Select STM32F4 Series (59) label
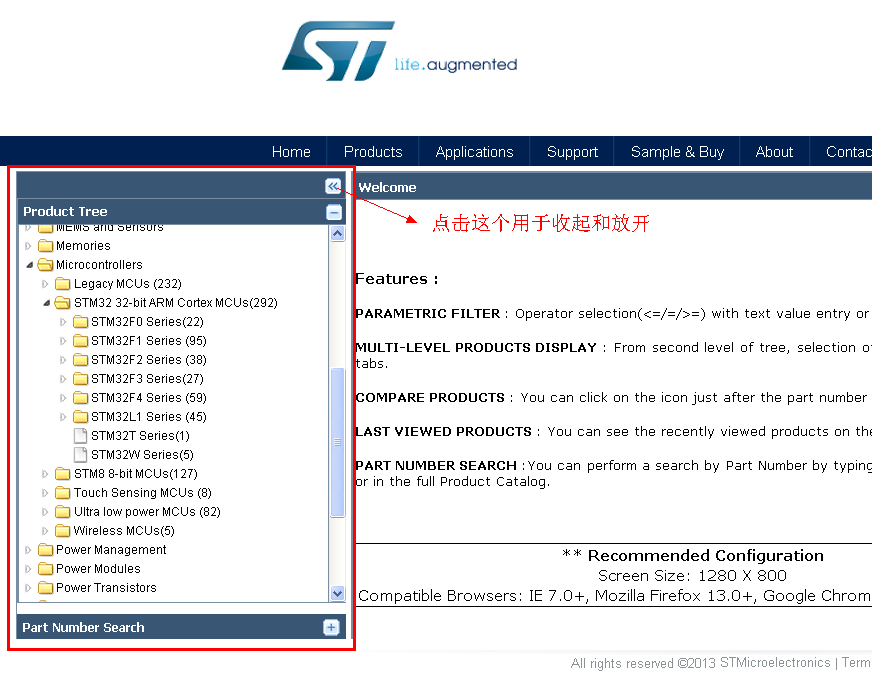The height and width of the screenshot is (674, 872). 148,398
